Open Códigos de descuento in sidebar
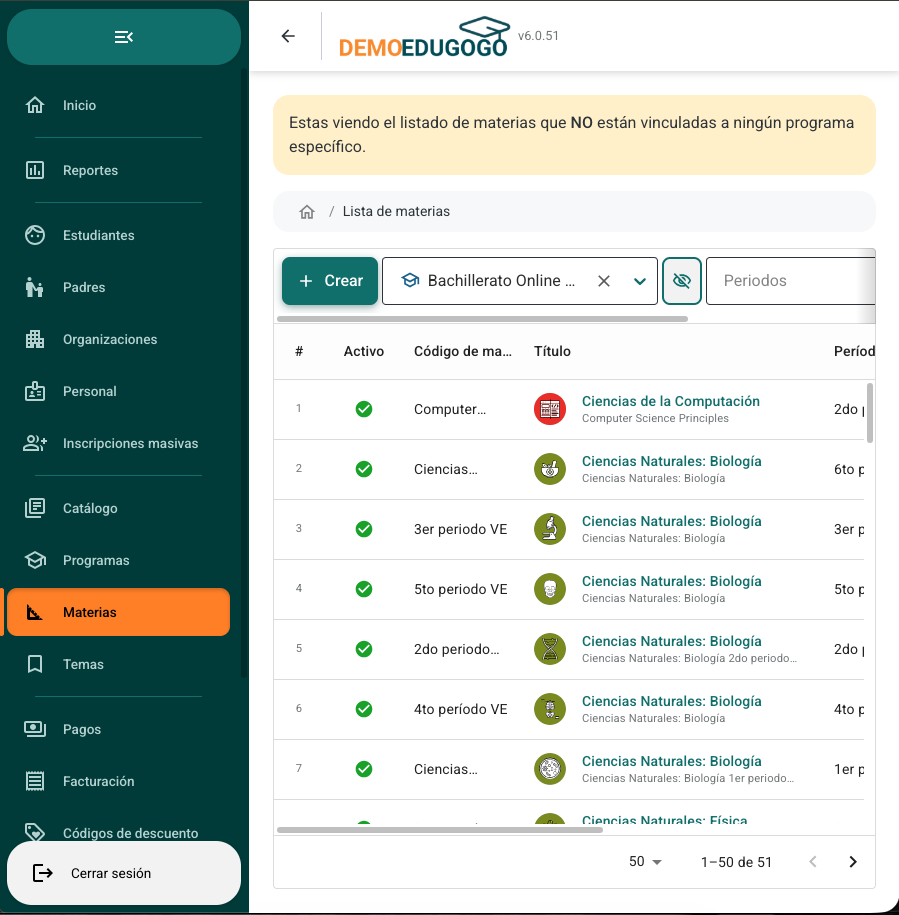The width and height of the screenshot is (899, 915). coord(118,833)
